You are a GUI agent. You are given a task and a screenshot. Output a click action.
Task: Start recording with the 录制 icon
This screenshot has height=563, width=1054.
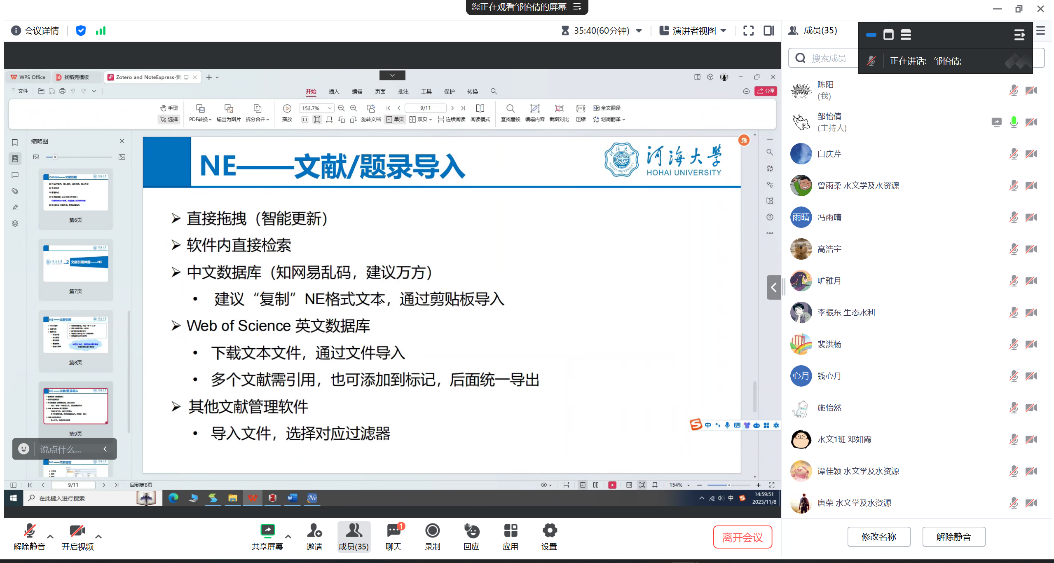point(432,531)
